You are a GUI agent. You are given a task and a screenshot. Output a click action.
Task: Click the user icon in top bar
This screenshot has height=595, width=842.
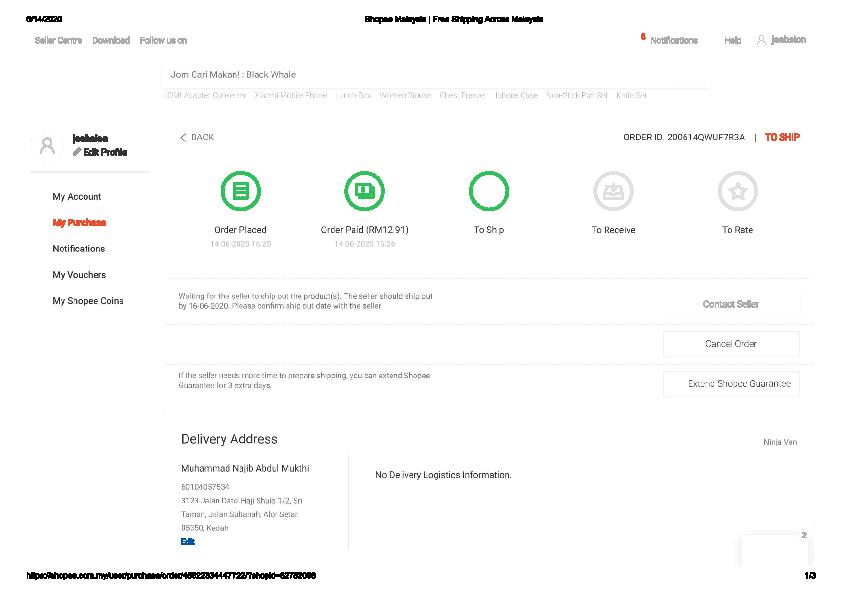coord(761,40)
